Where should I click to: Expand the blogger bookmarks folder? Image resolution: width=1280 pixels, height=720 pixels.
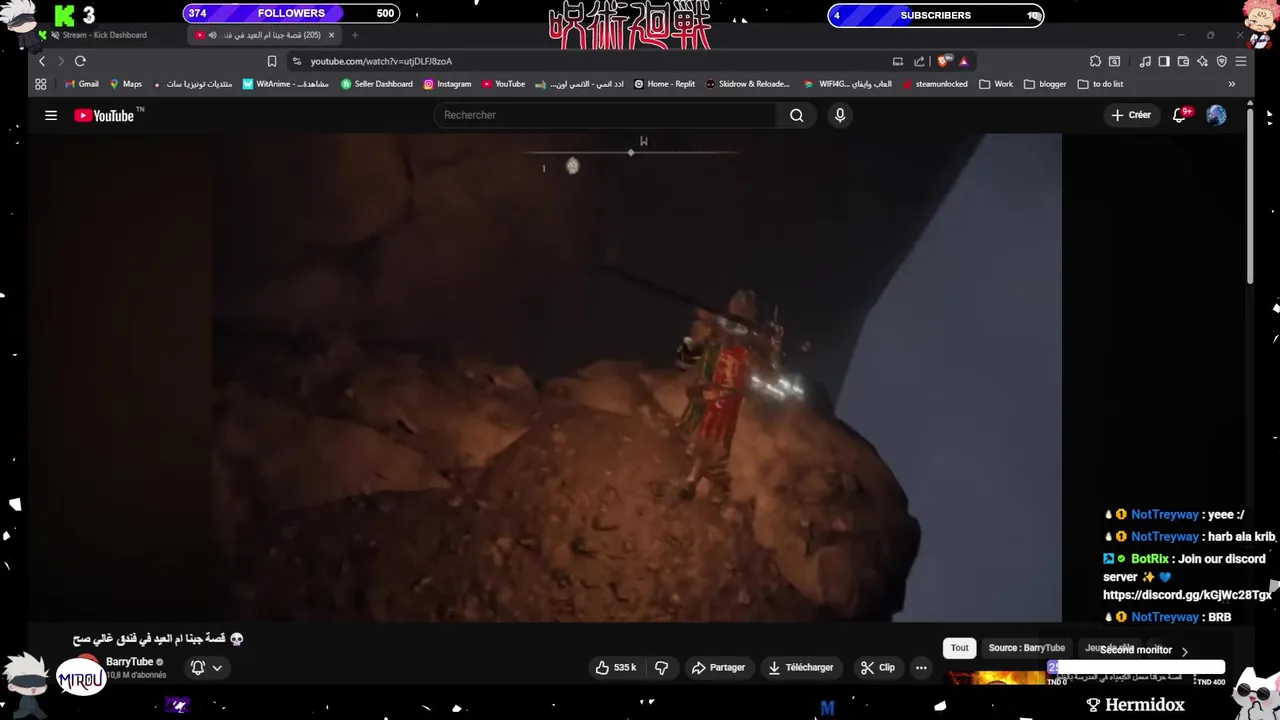(x=1046, y=84)
